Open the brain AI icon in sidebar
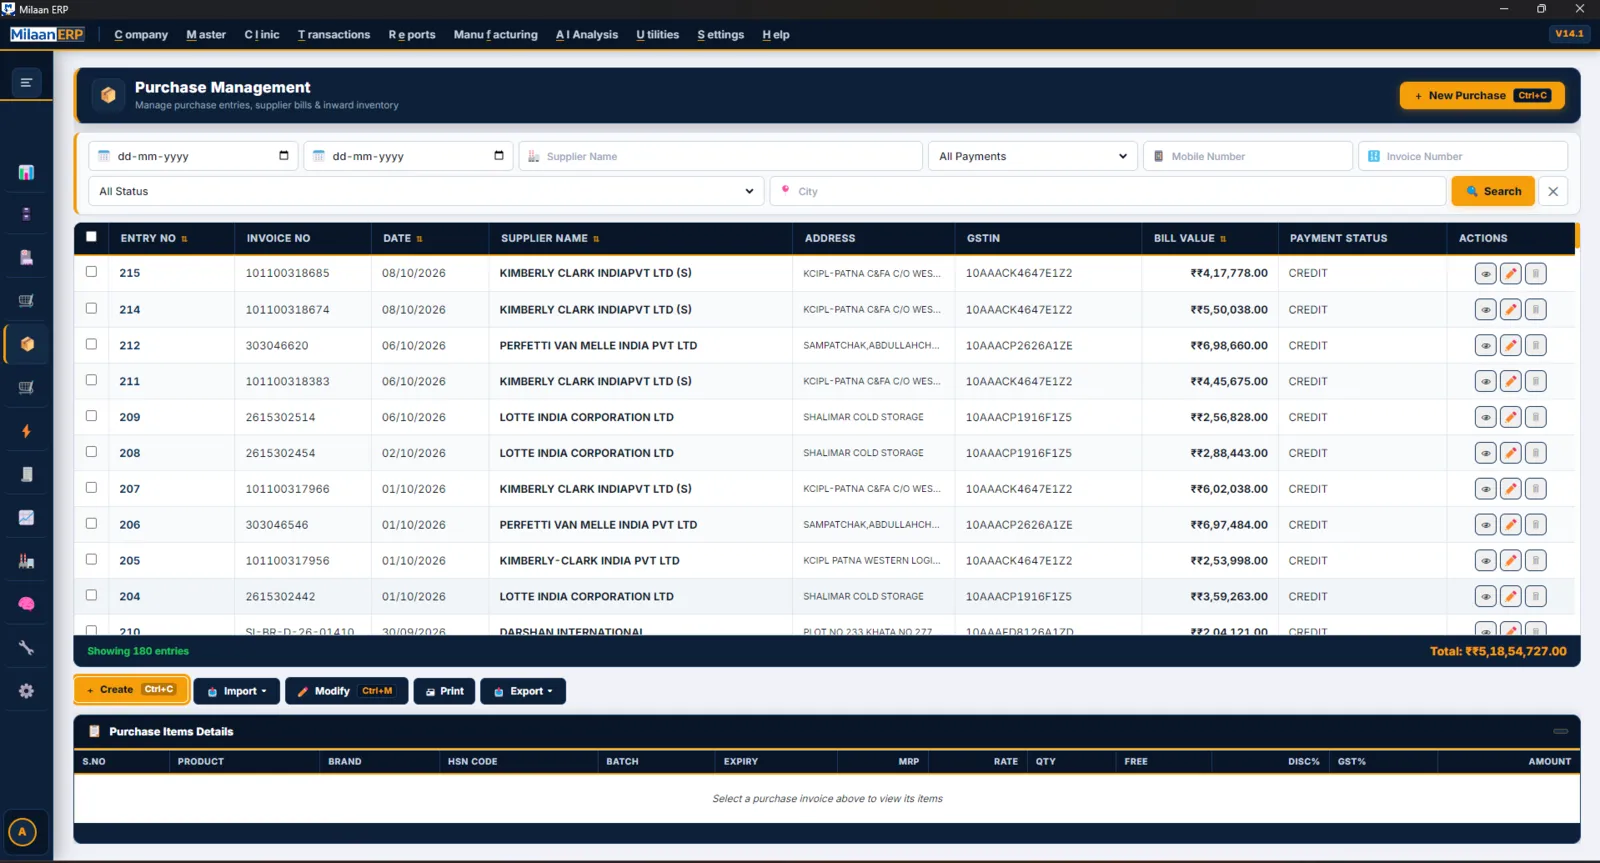The width and height of the screenshot is (1600, 863). click(x=27, y=604)
